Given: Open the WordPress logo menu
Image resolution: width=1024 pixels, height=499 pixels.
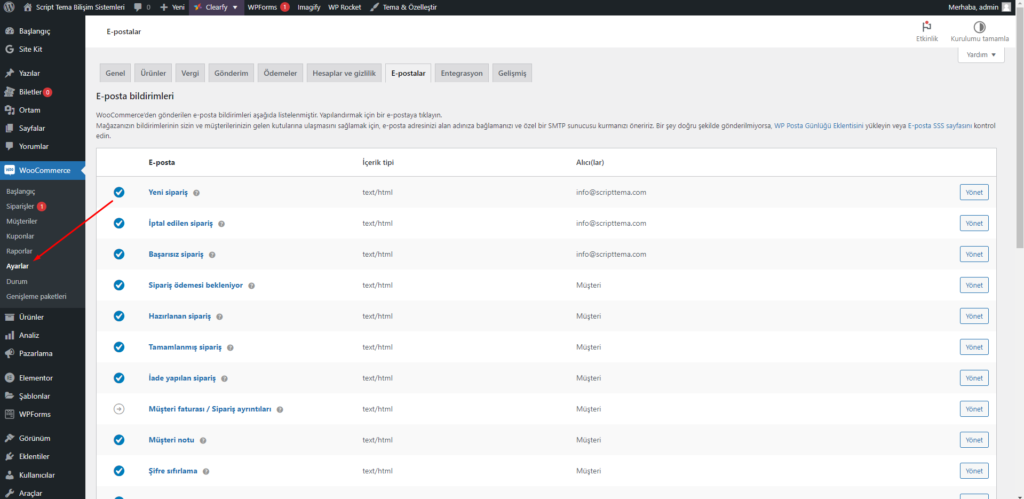Looking at the screenshot, I should [x=9, y=7].
